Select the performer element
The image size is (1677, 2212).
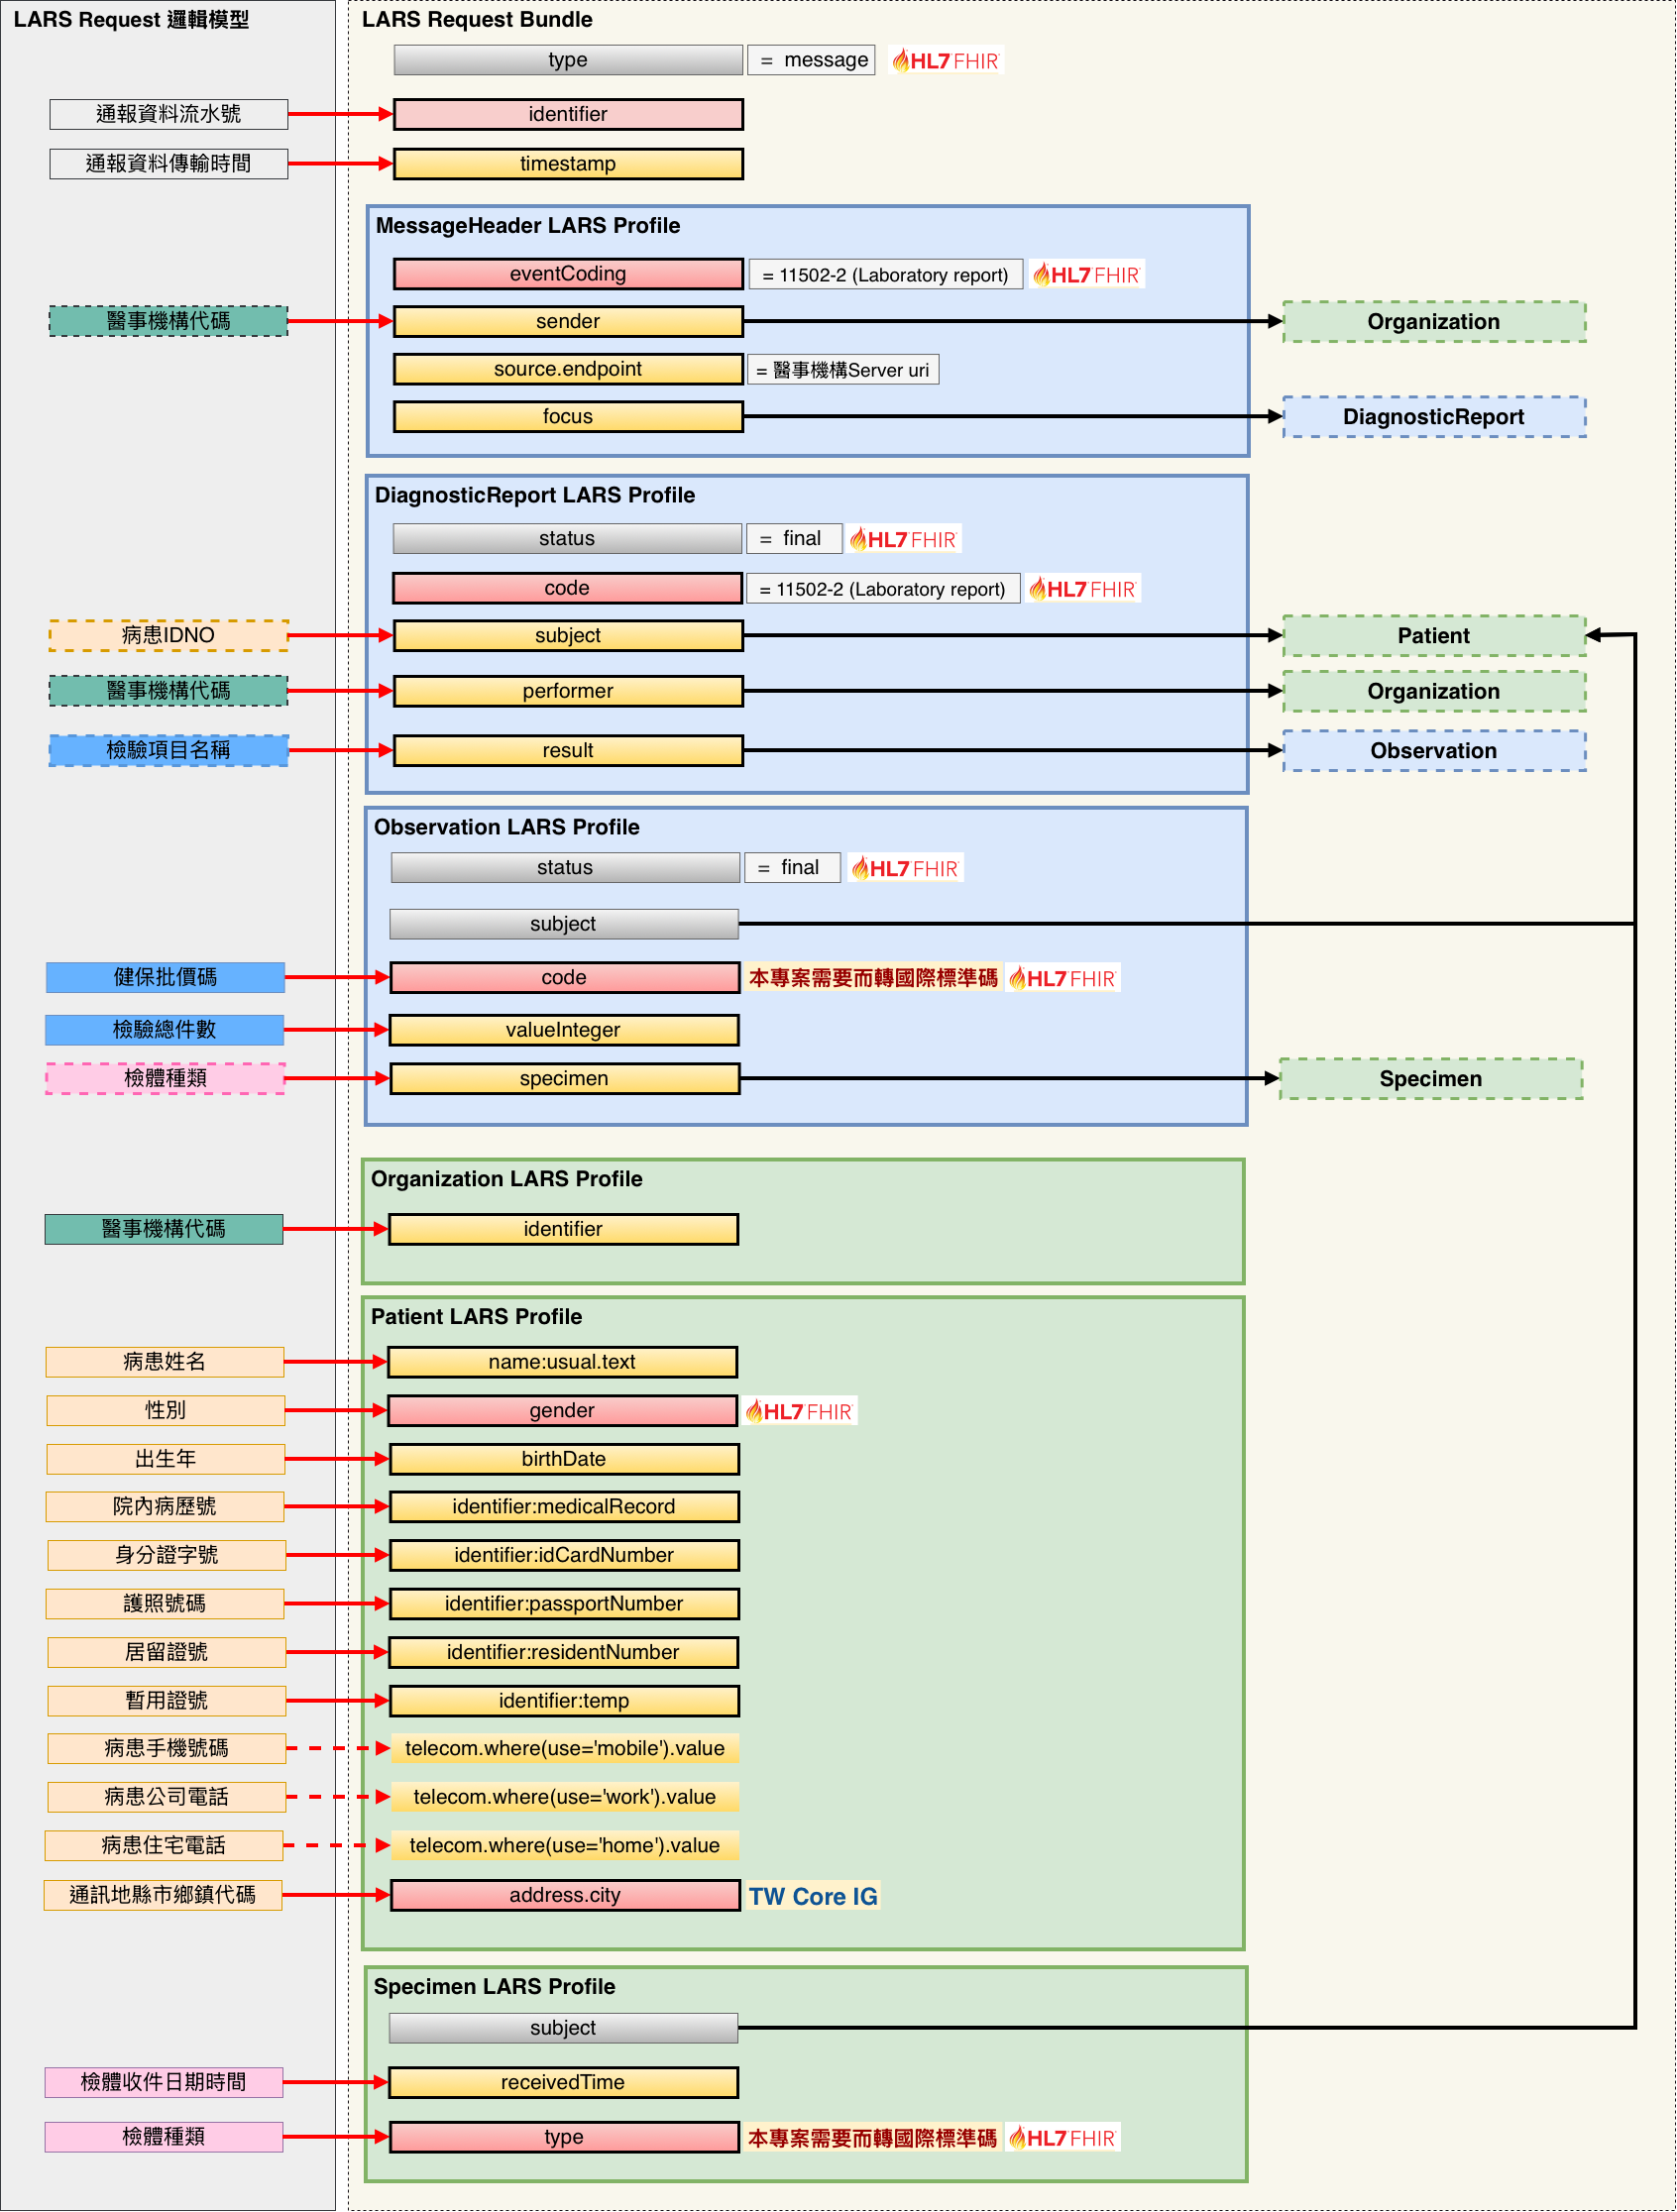(568, 691)
